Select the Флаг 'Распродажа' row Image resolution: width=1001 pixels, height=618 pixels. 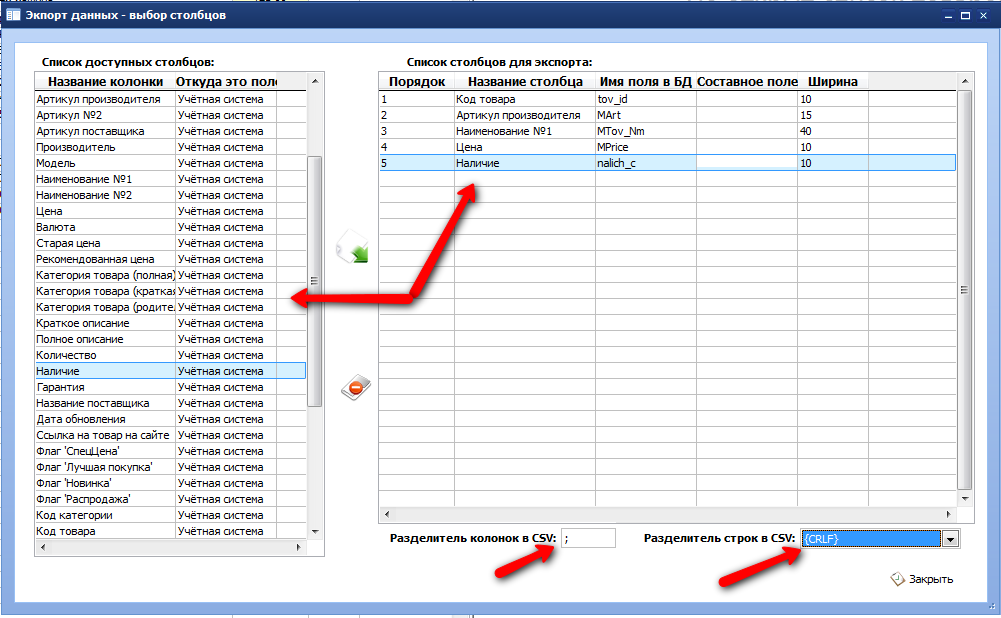[170, 499]
